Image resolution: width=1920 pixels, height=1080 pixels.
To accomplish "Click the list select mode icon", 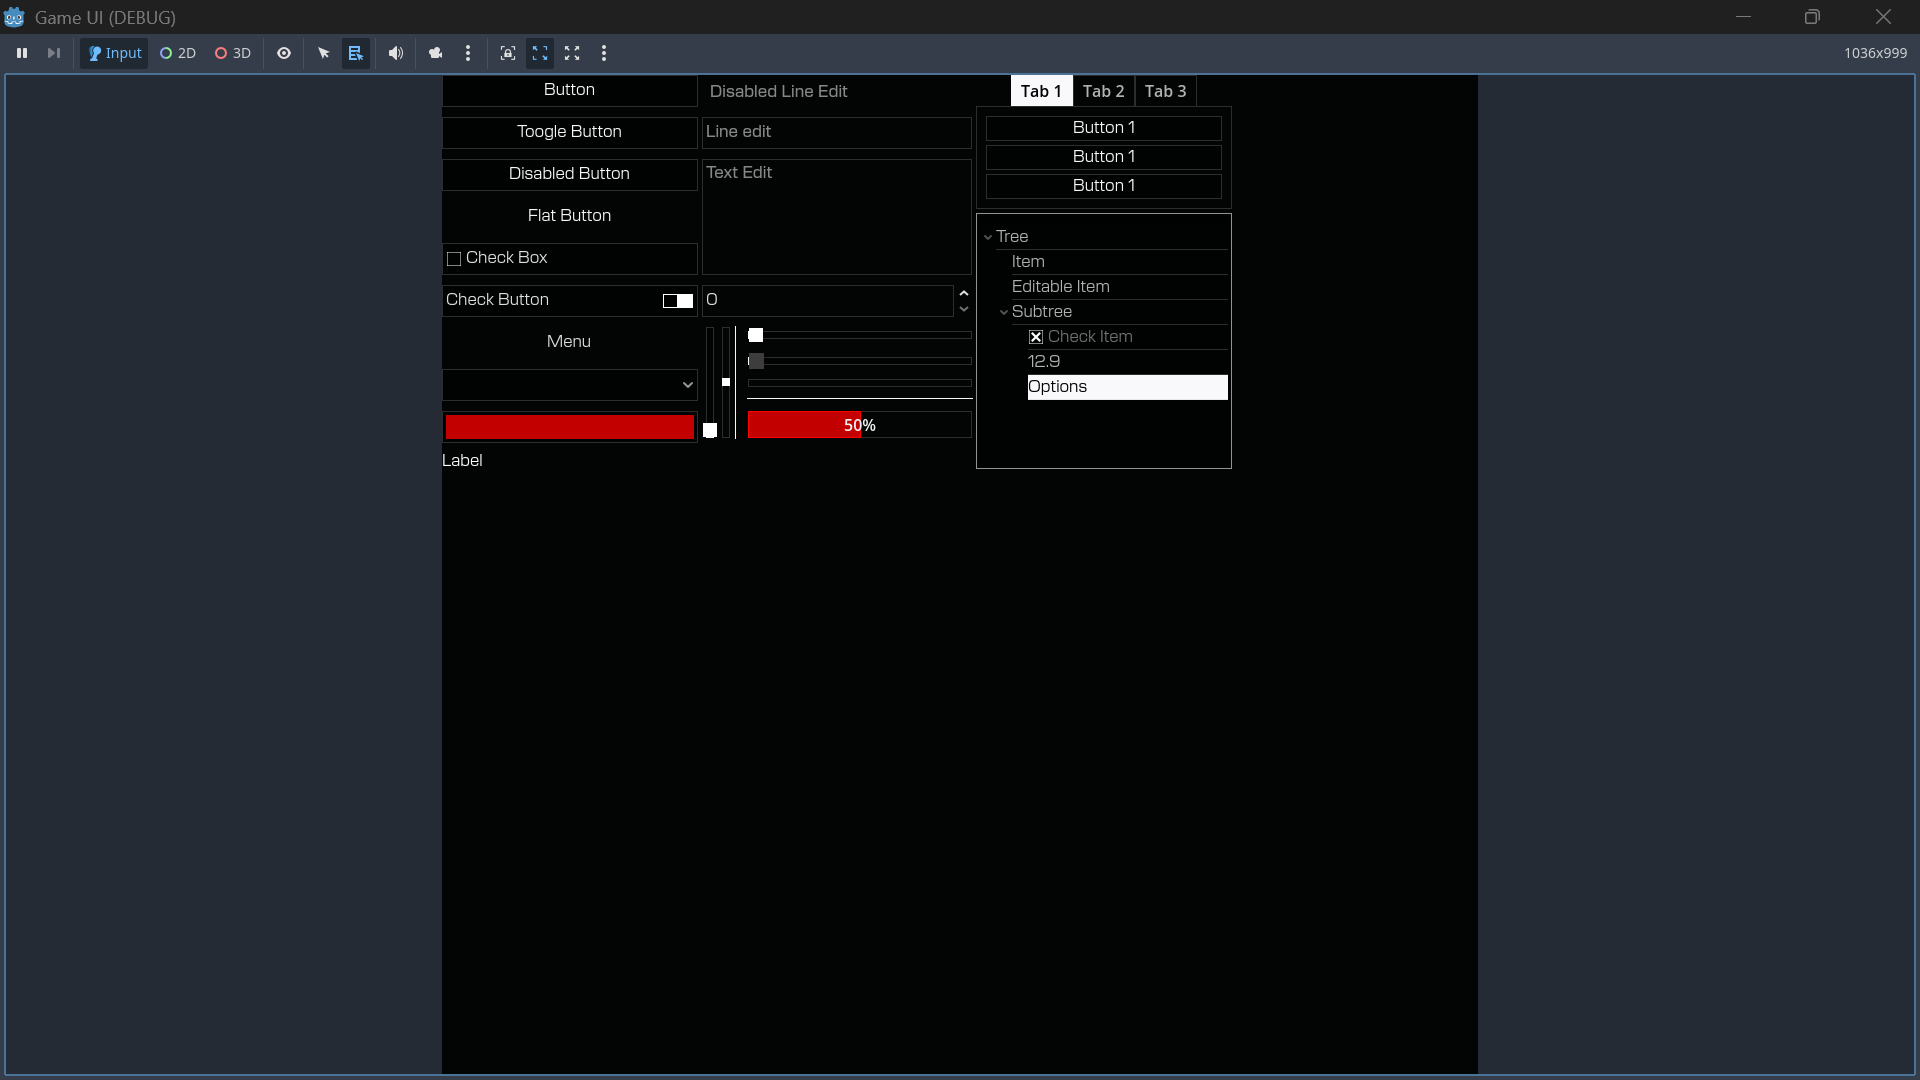I will pos(355,53).
